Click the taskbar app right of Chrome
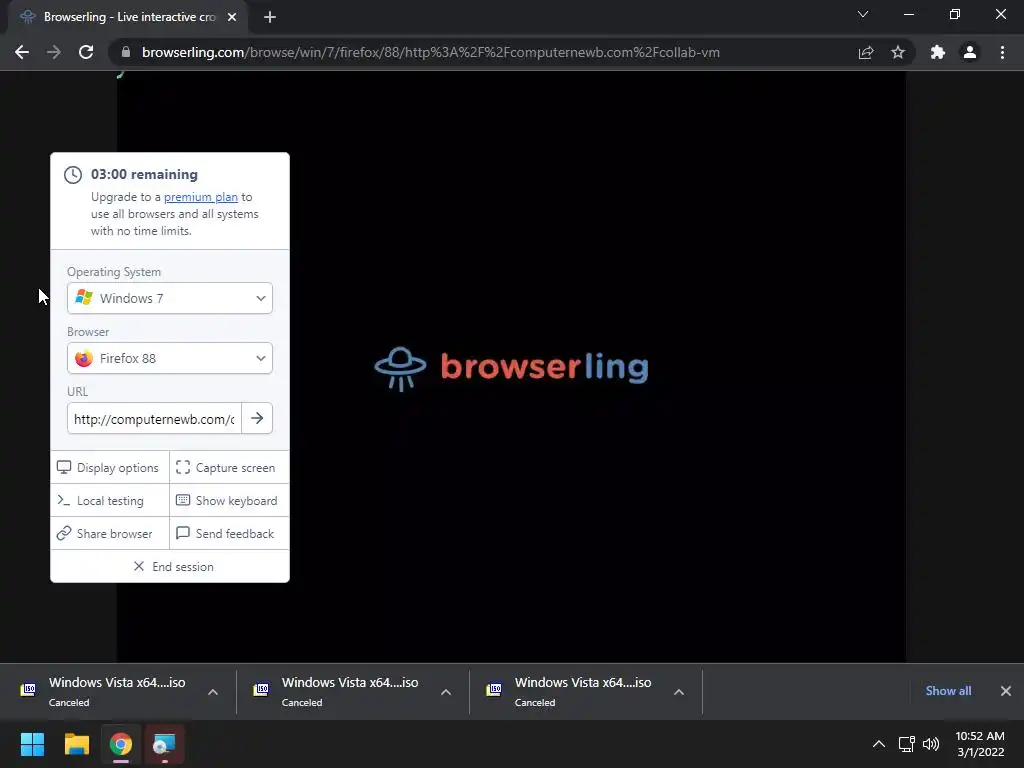This screenshot has height=768, width=1024. 165,744
